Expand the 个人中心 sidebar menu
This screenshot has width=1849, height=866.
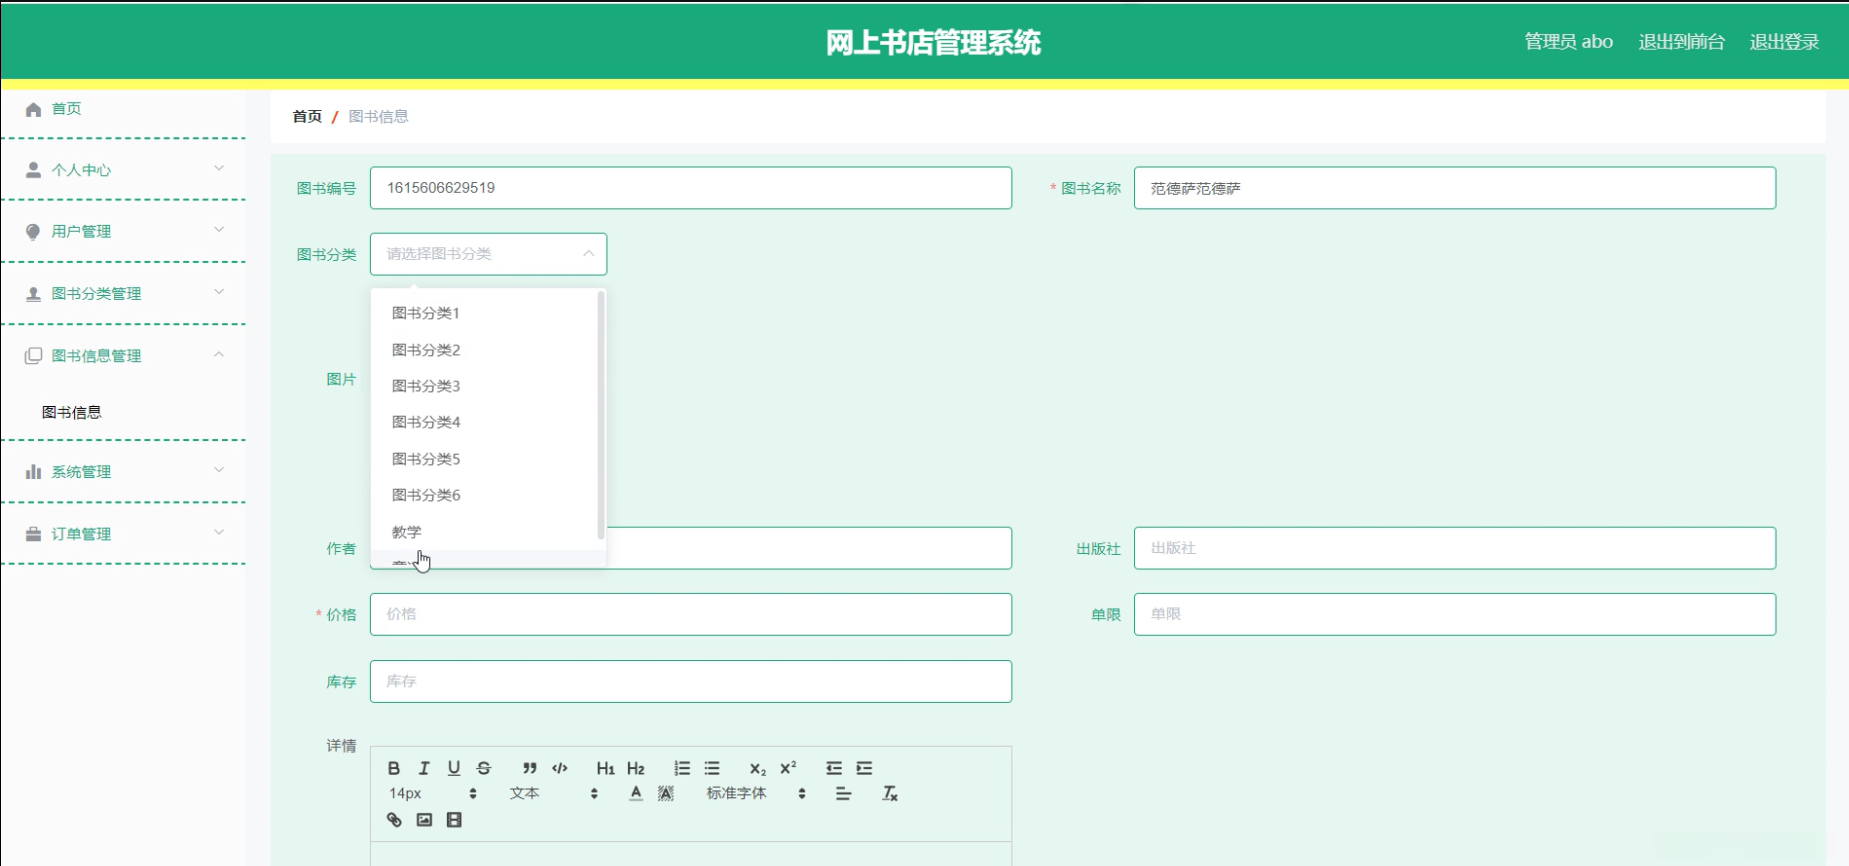coord(124,170)
